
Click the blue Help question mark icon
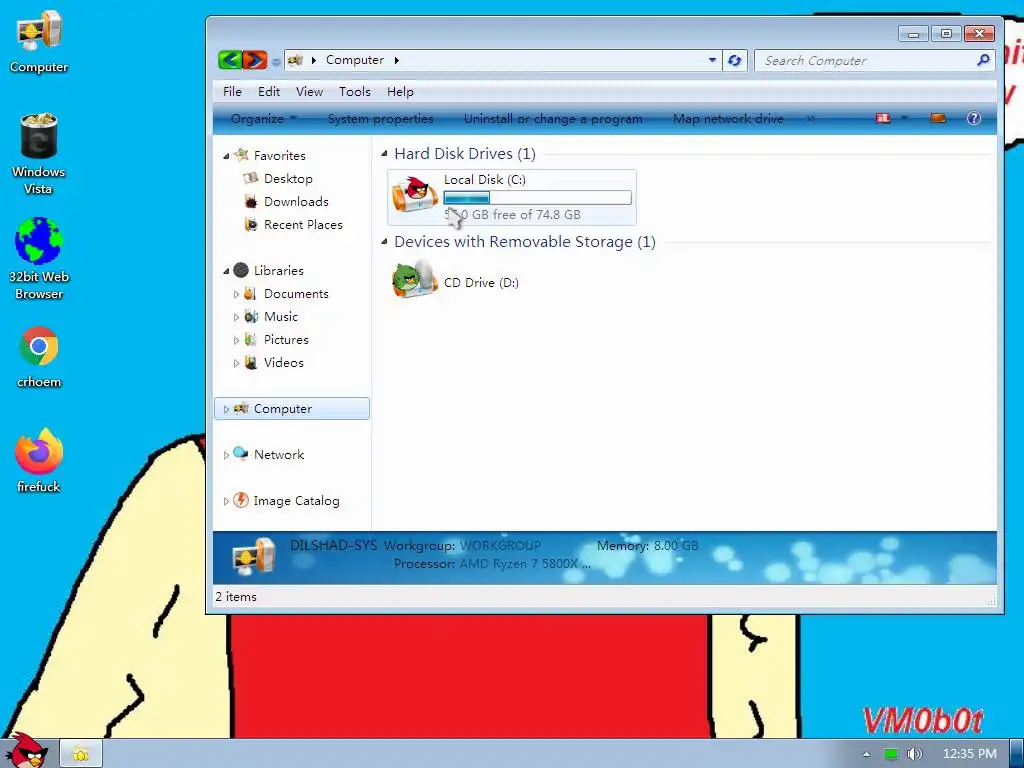click(973, 118)
